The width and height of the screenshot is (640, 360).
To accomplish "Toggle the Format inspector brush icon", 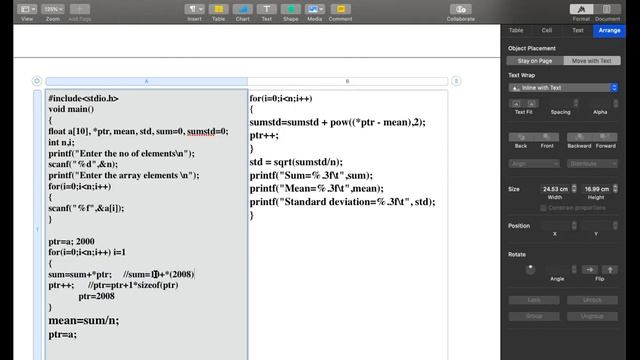I will [581, 9].
